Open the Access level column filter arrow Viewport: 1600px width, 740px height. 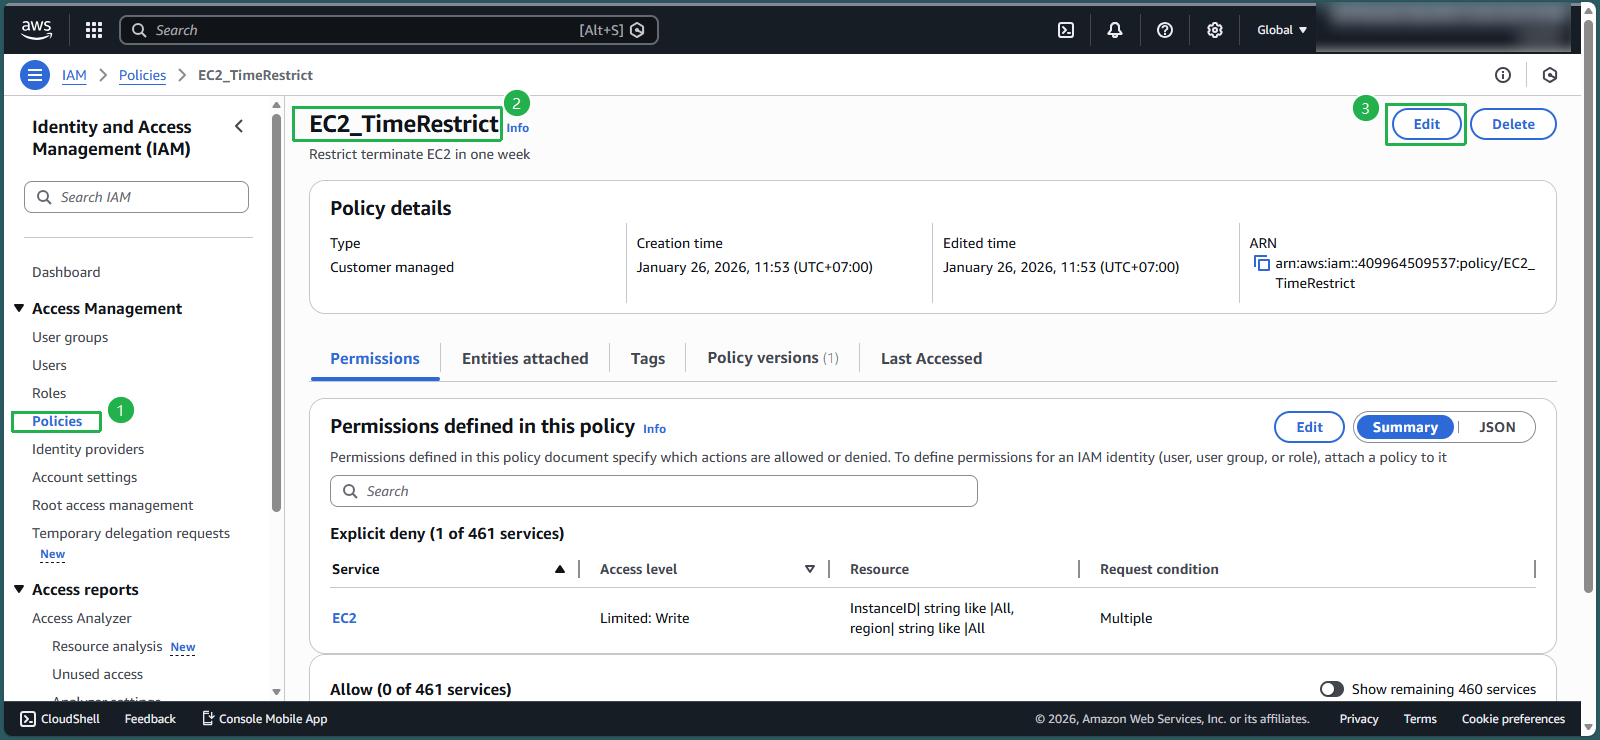[x=810, y=569]
